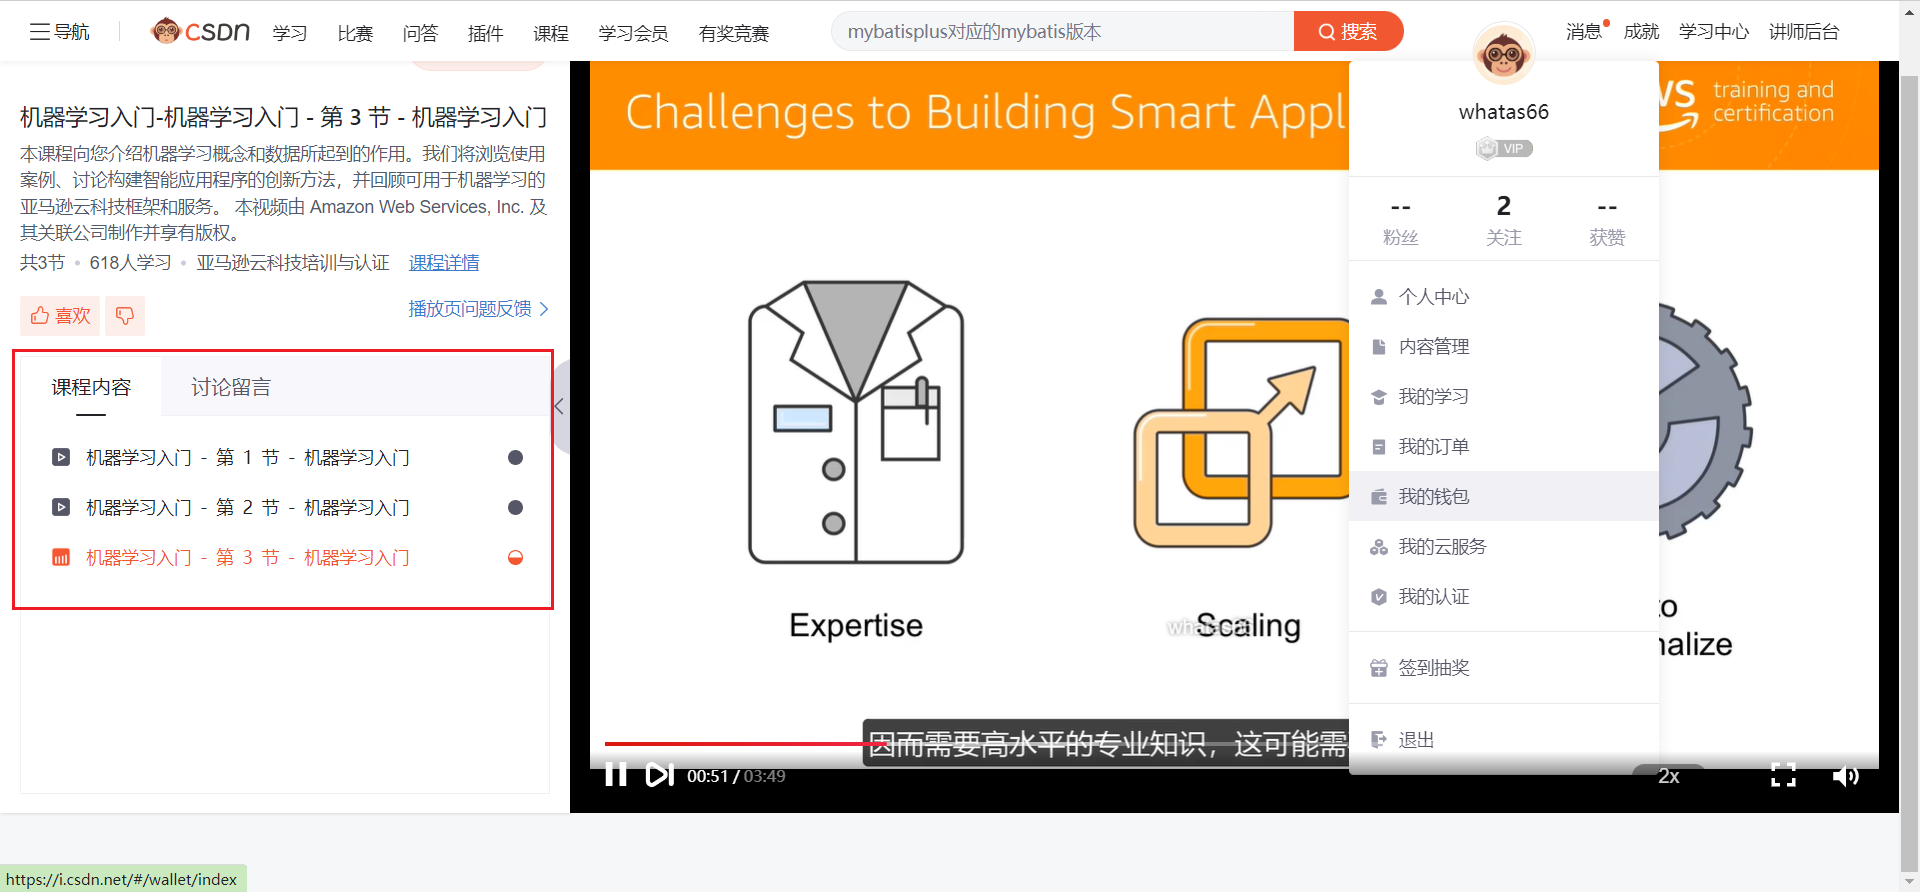Pause the video playback
Screen dimensions: 1920x892
616,775
